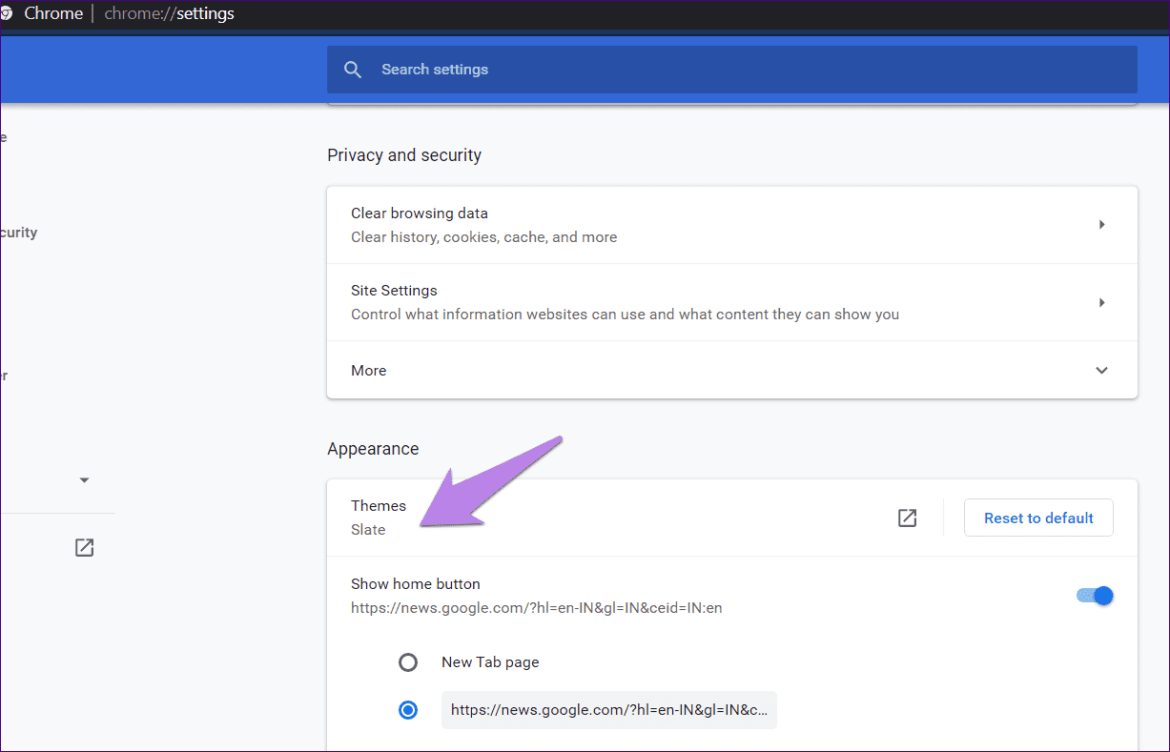This screenshot has height=752, width=1170.
Task: Click the Chrome icon in address bar
Action: 7,13
